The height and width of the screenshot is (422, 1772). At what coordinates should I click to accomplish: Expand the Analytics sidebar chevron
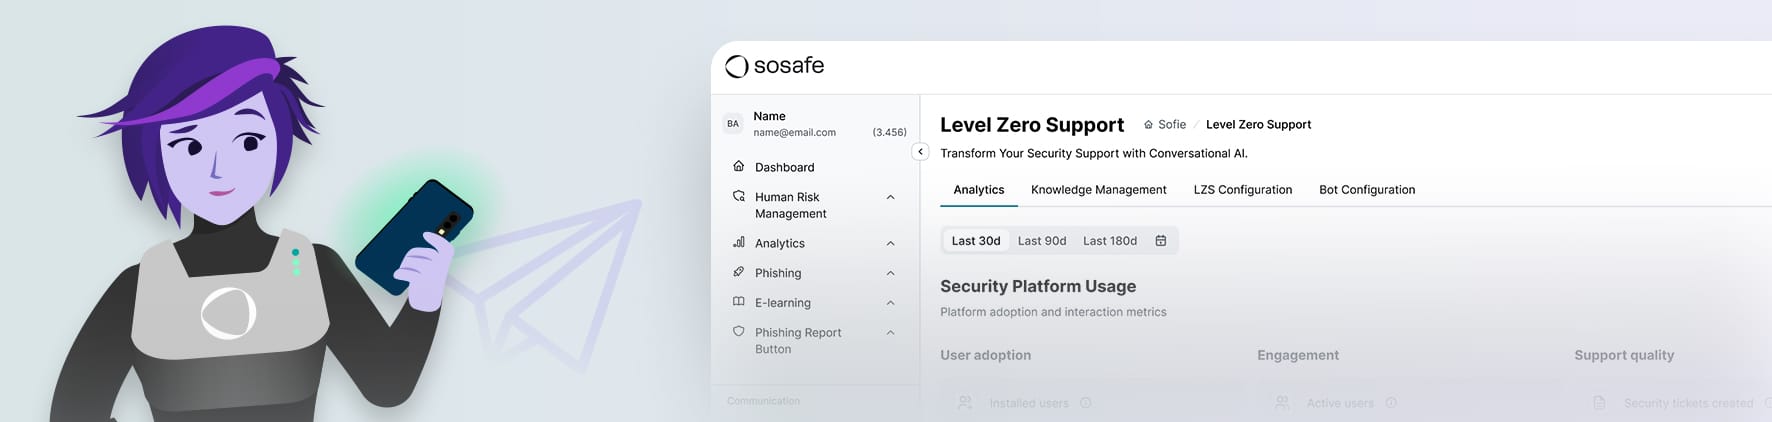(890, 243)
